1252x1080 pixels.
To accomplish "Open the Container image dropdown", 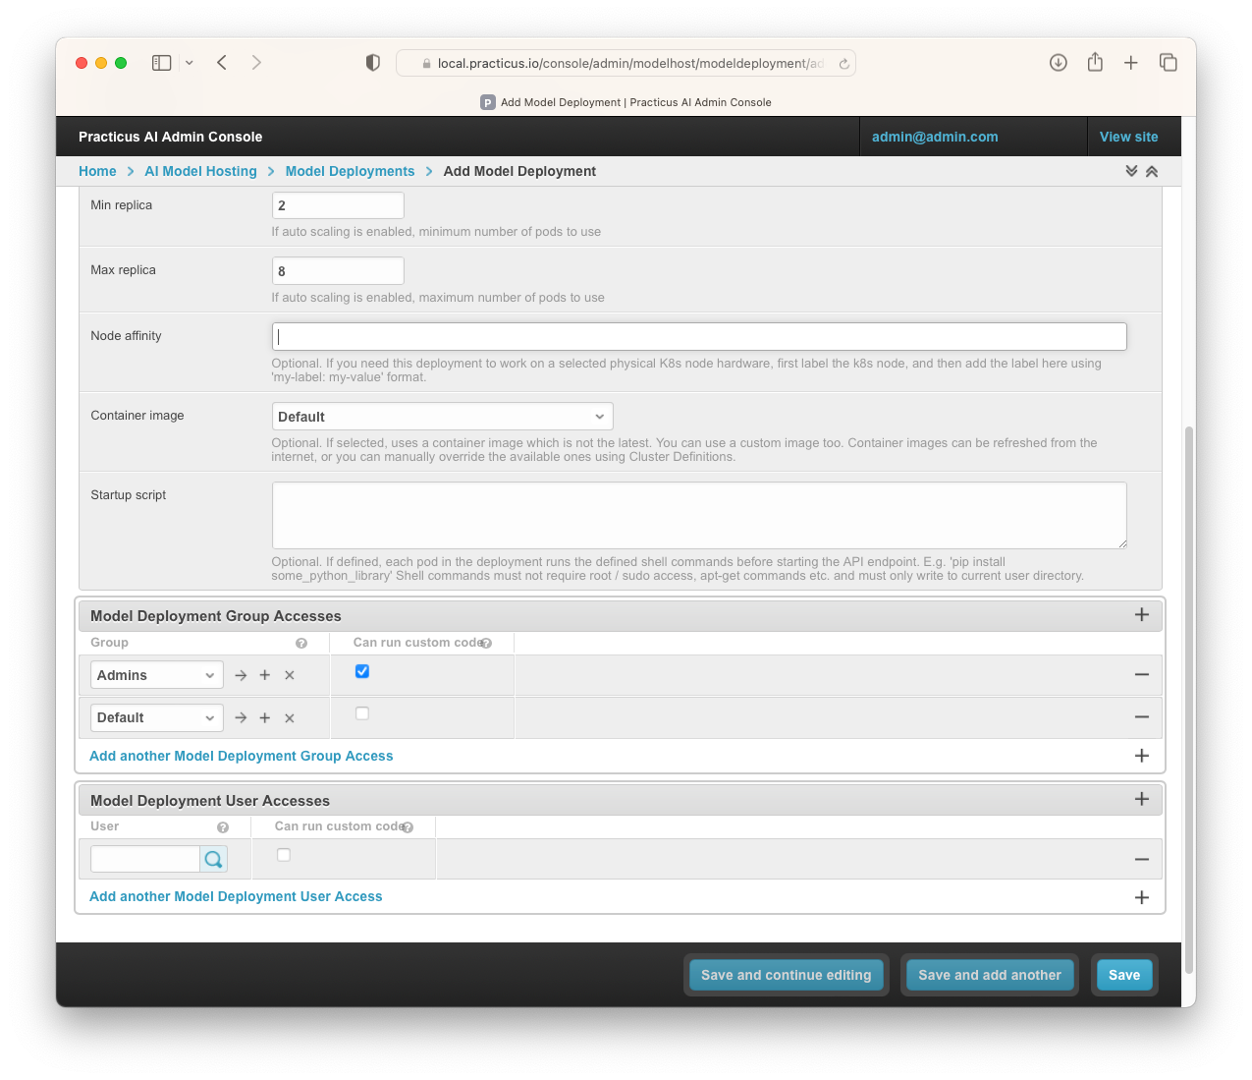I will 442,416.
